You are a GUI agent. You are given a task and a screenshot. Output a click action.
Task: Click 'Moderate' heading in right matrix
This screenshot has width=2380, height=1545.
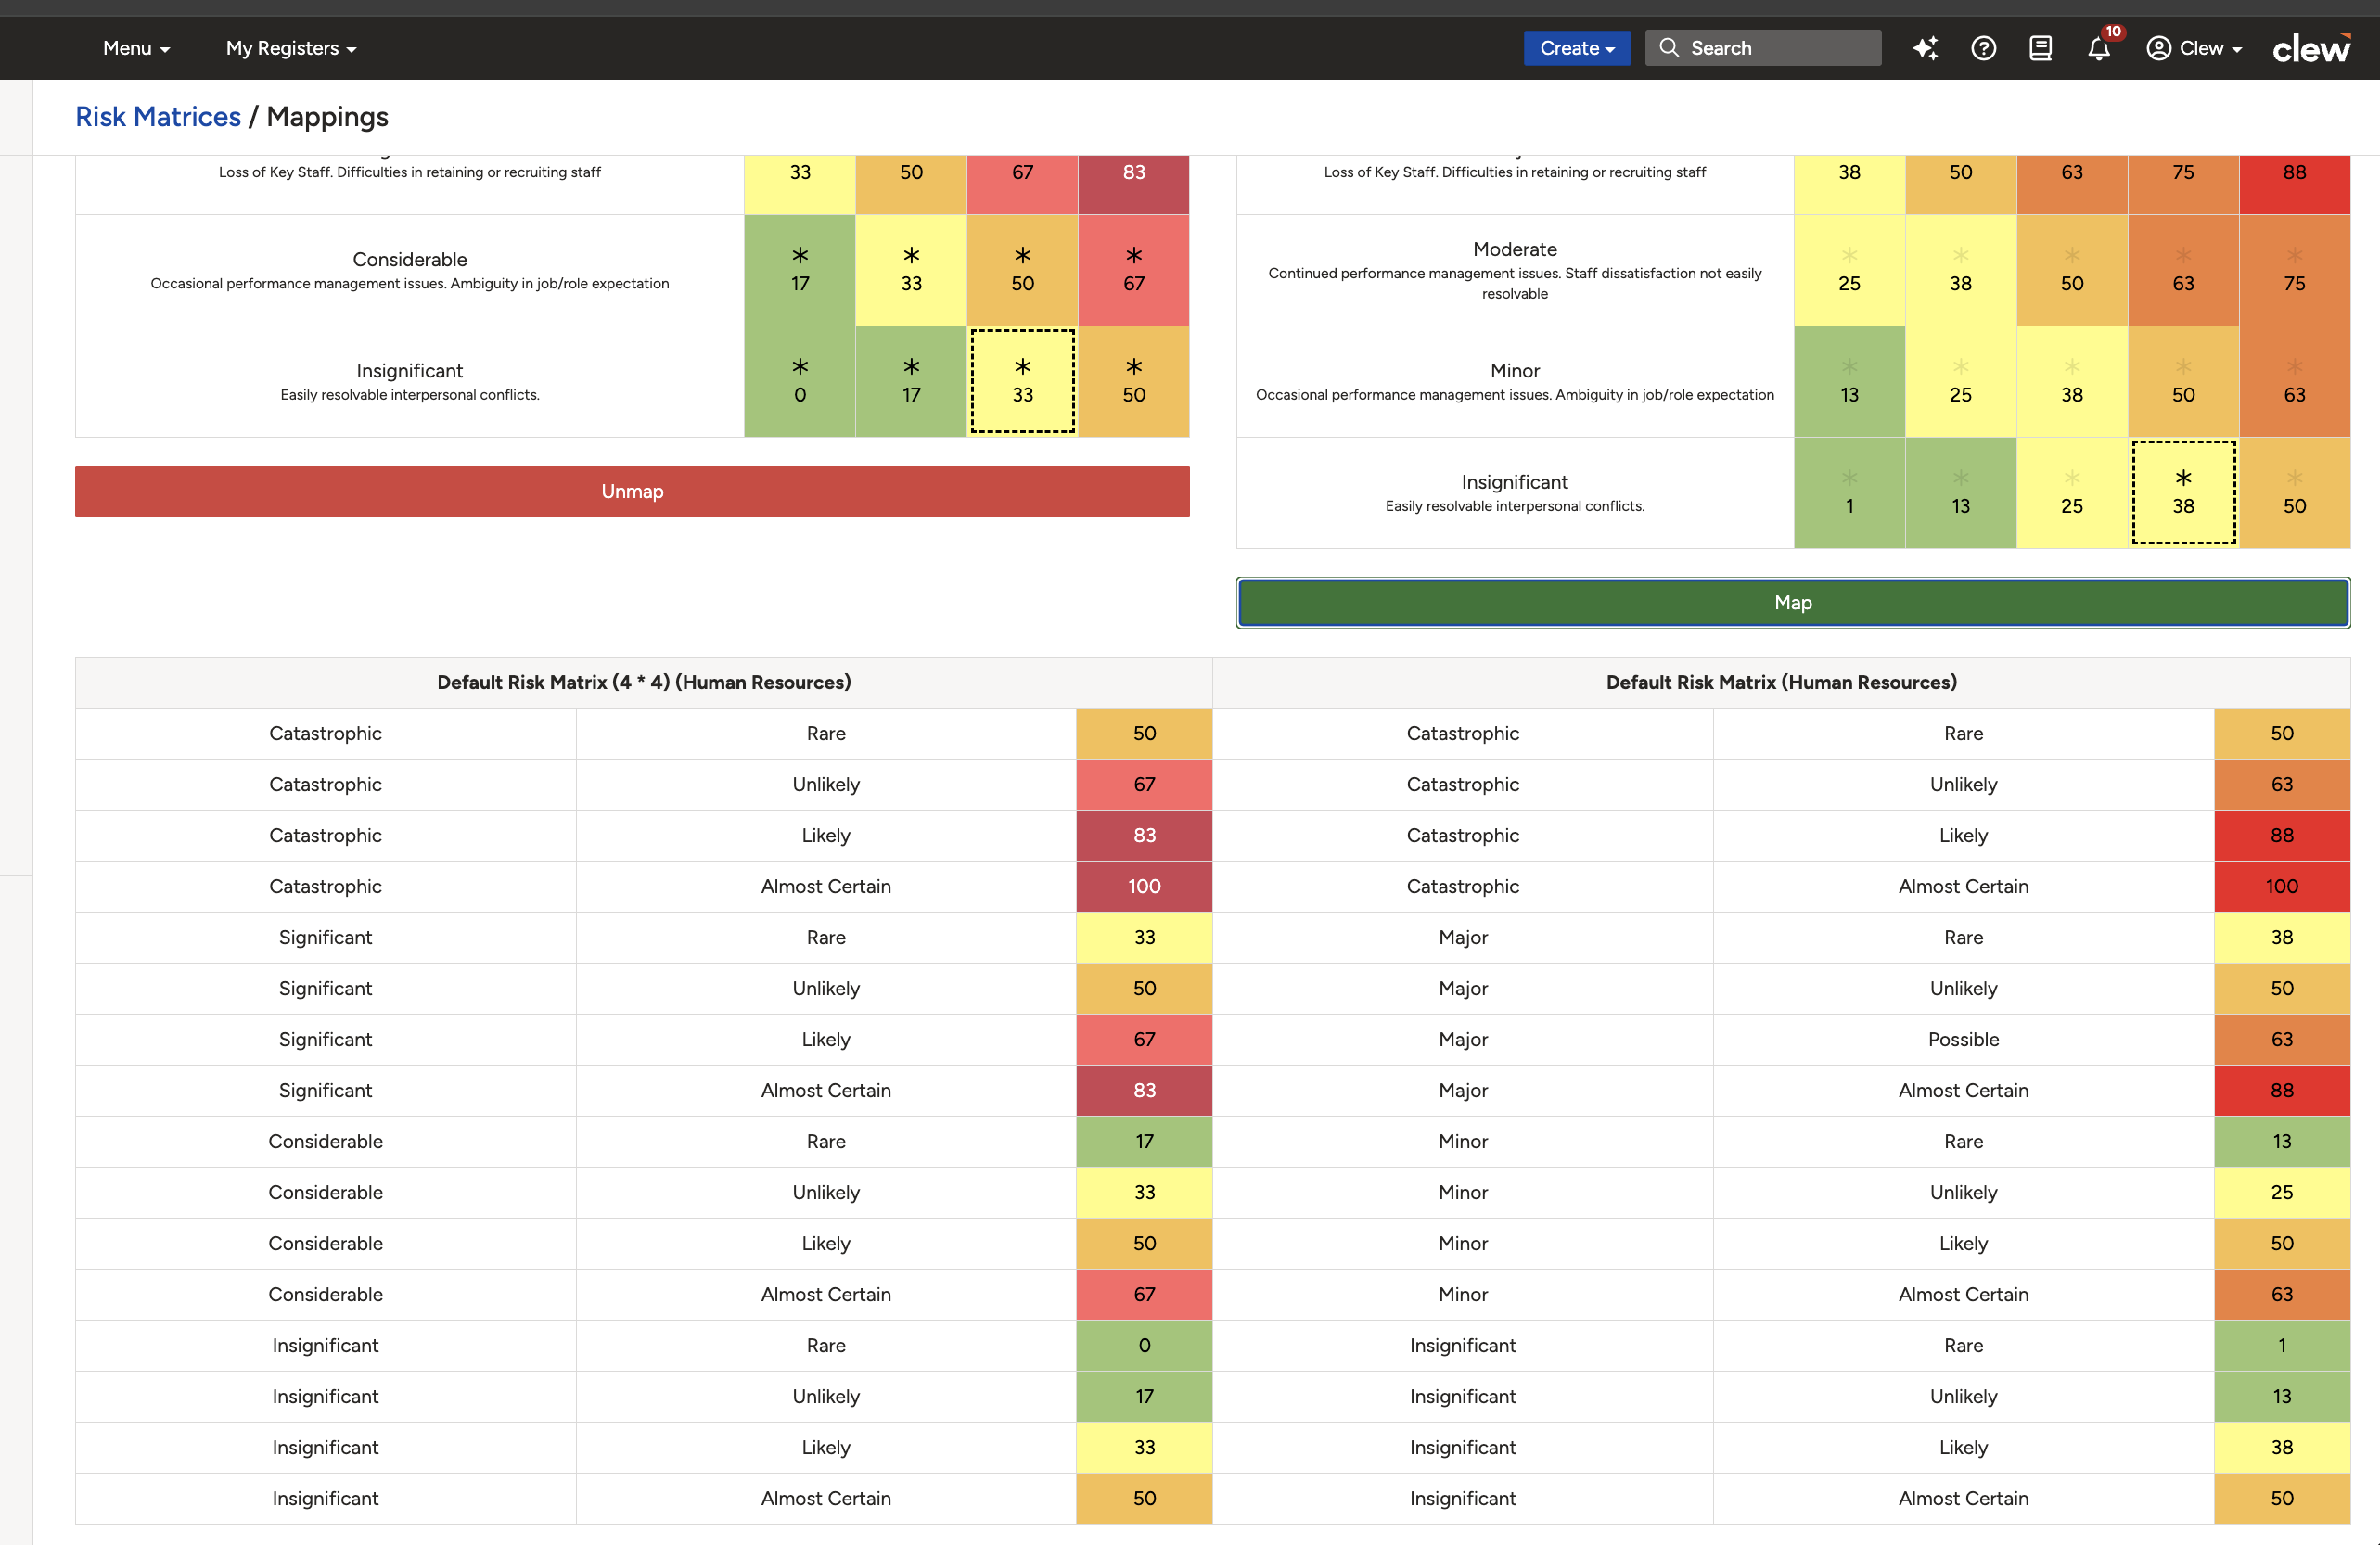1515,249
